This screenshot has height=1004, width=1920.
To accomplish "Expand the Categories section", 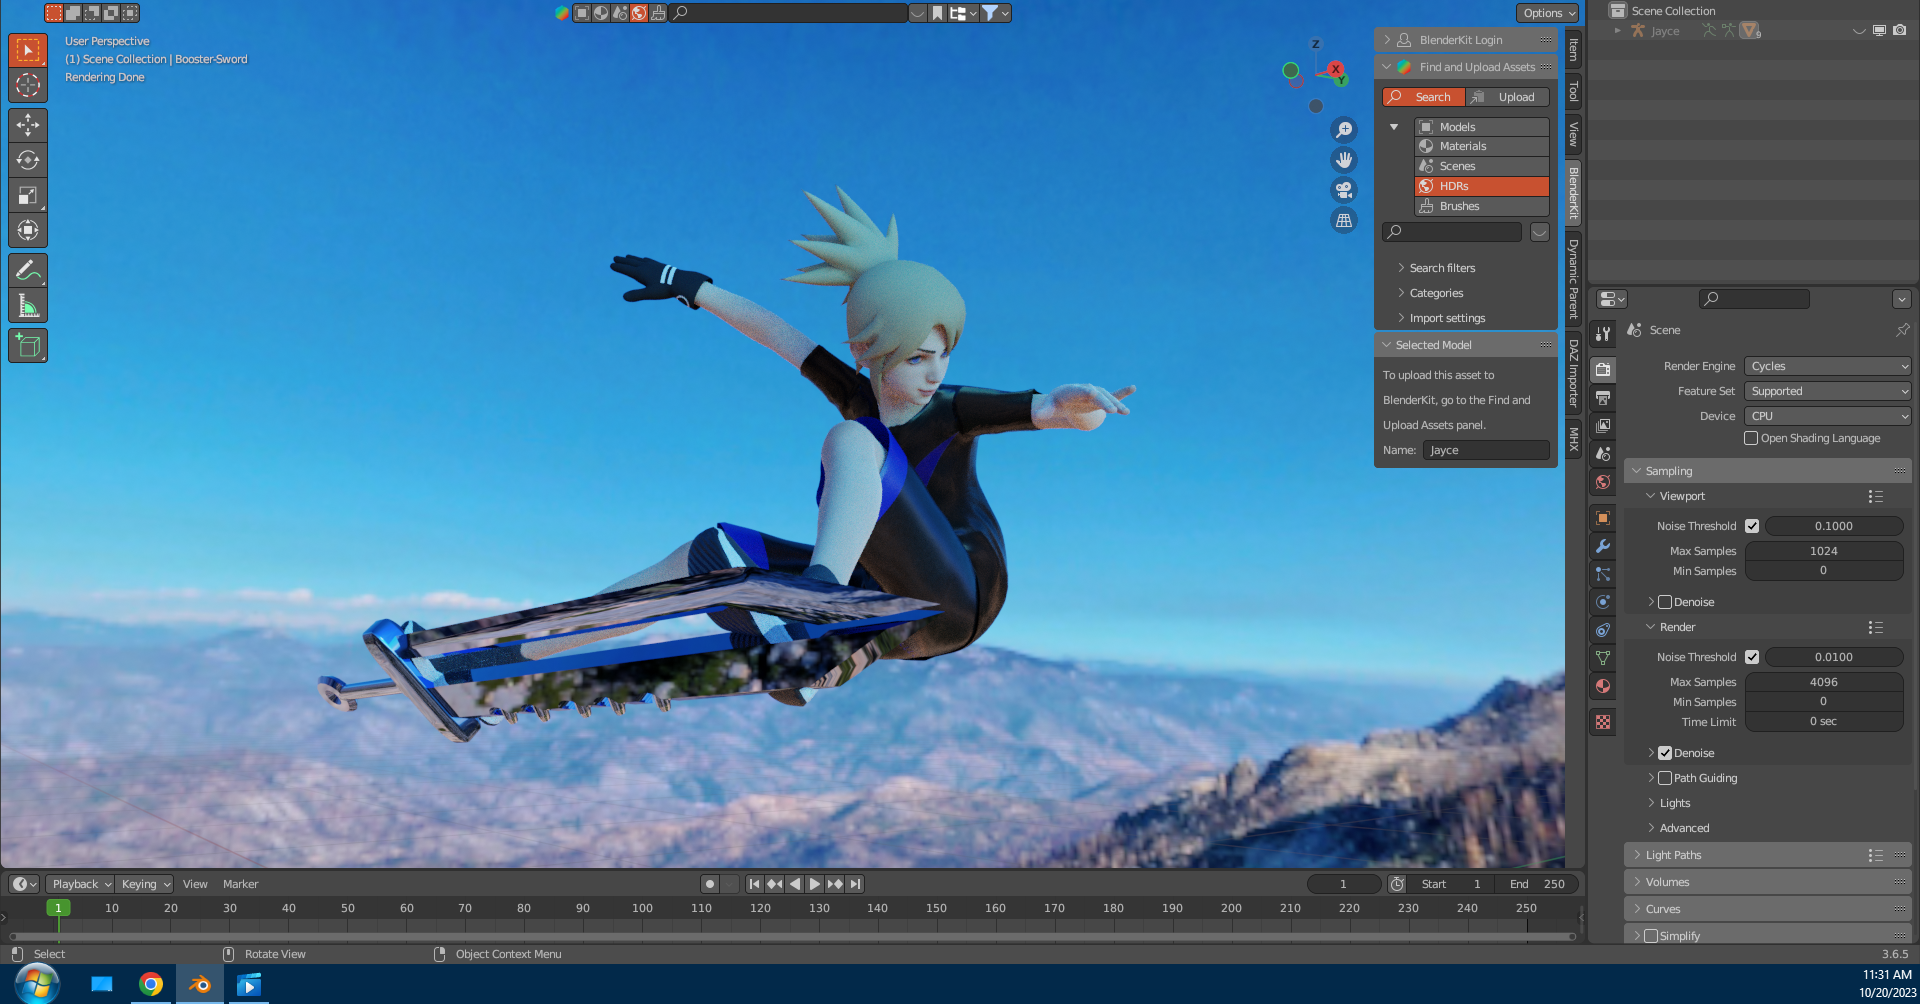I will (x=1436, y=293).
